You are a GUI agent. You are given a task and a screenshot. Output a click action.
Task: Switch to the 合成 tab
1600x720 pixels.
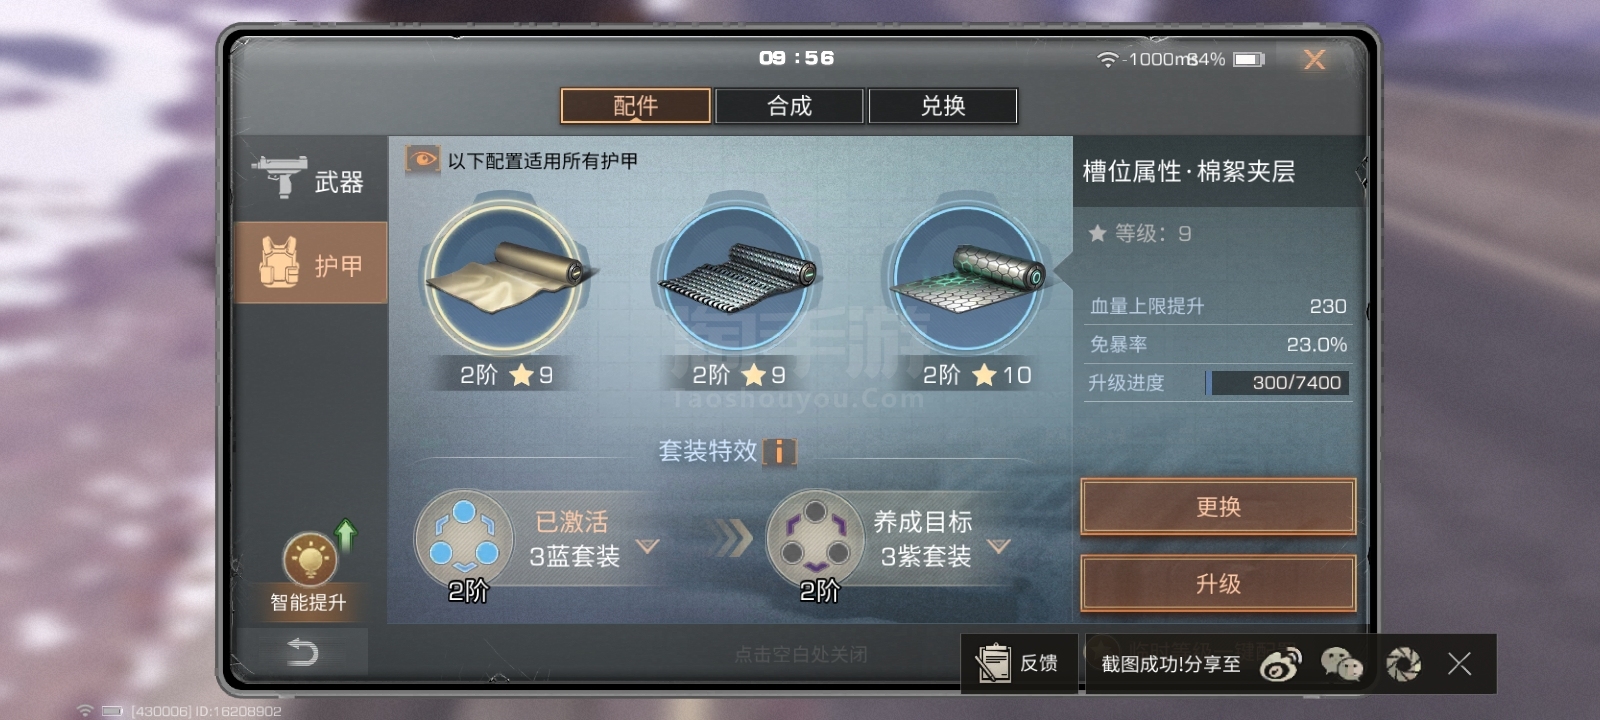pyautogui.click(x=789, y=106)
